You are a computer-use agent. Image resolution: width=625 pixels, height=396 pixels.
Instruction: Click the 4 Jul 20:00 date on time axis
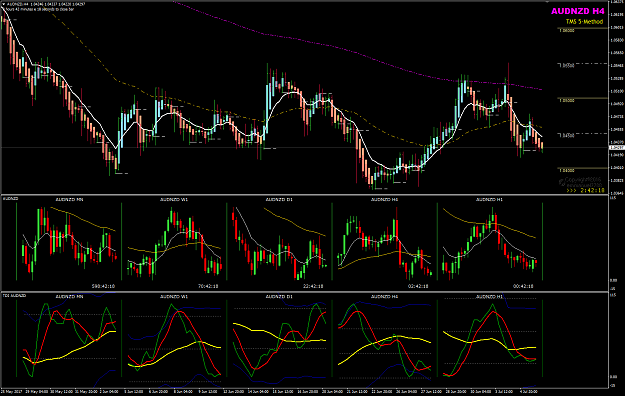(x=529, y=392)
